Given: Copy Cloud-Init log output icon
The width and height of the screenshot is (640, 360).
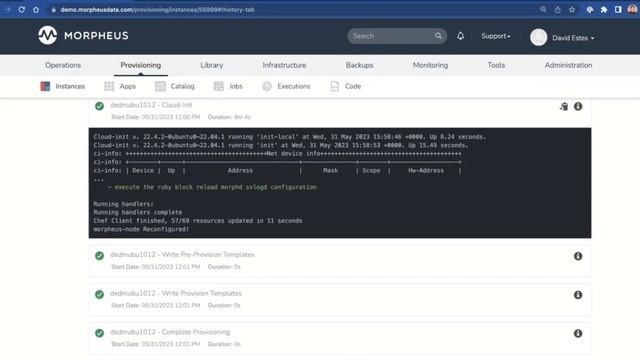Looking at the screenshot, I should (564, 107).
